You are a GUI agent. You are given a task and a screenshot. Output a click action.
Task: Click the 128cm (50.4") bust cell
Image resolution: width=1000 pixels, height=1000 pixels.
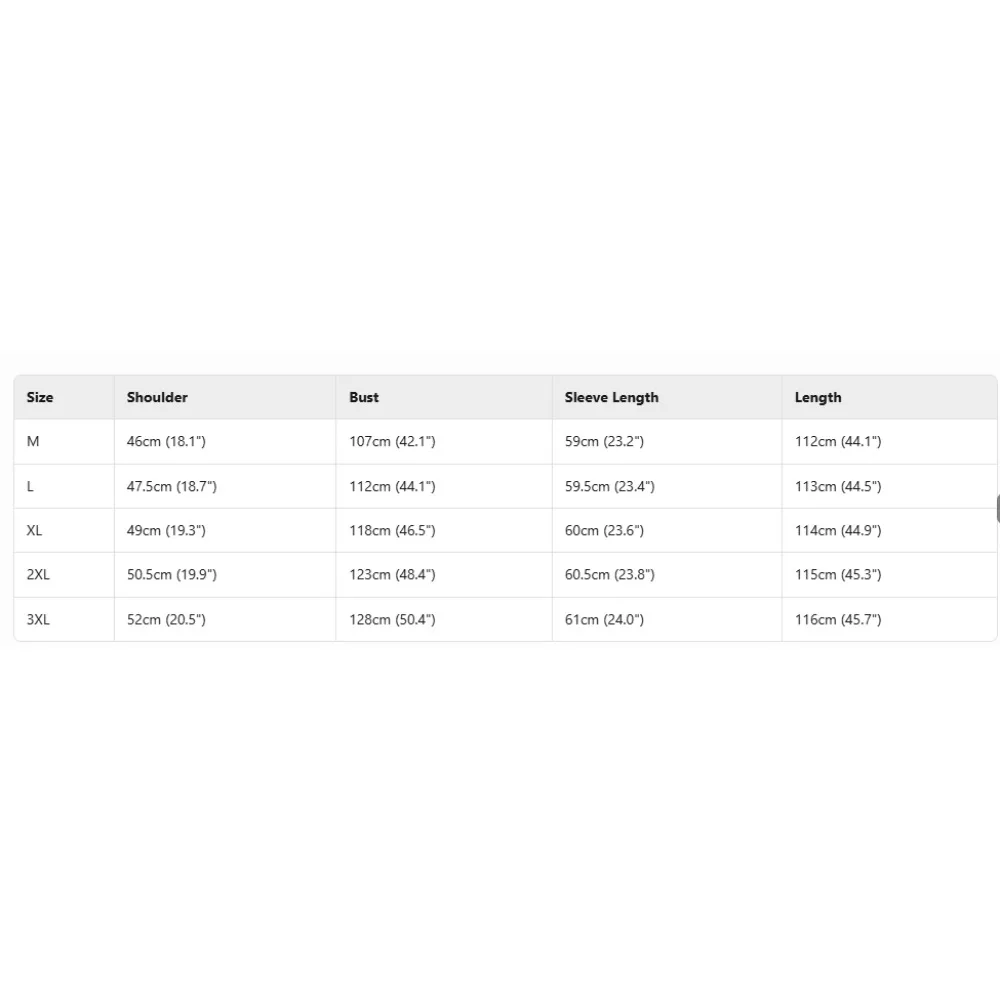click(392, 619)
